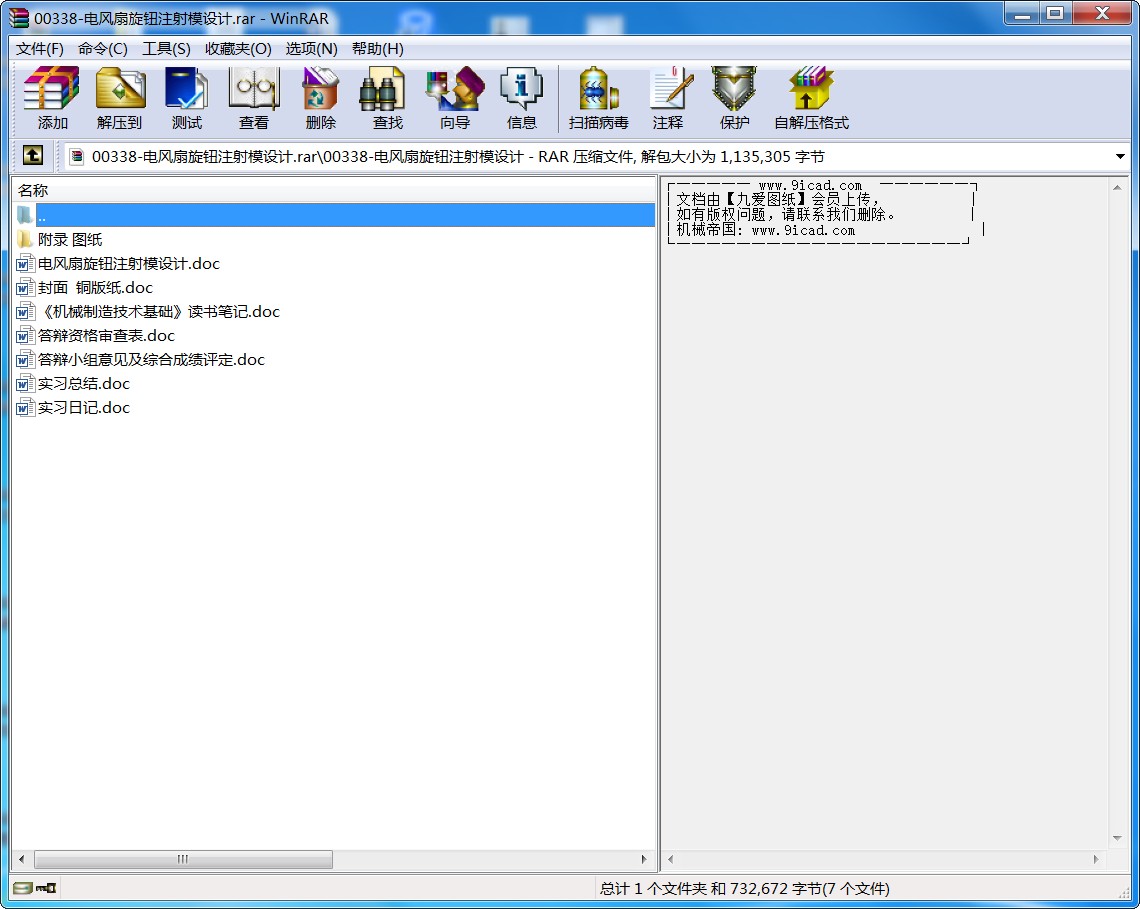Open the 文件(F) menu
Image resolution: width=1140 pixels, height=909 pixels.
40,48
